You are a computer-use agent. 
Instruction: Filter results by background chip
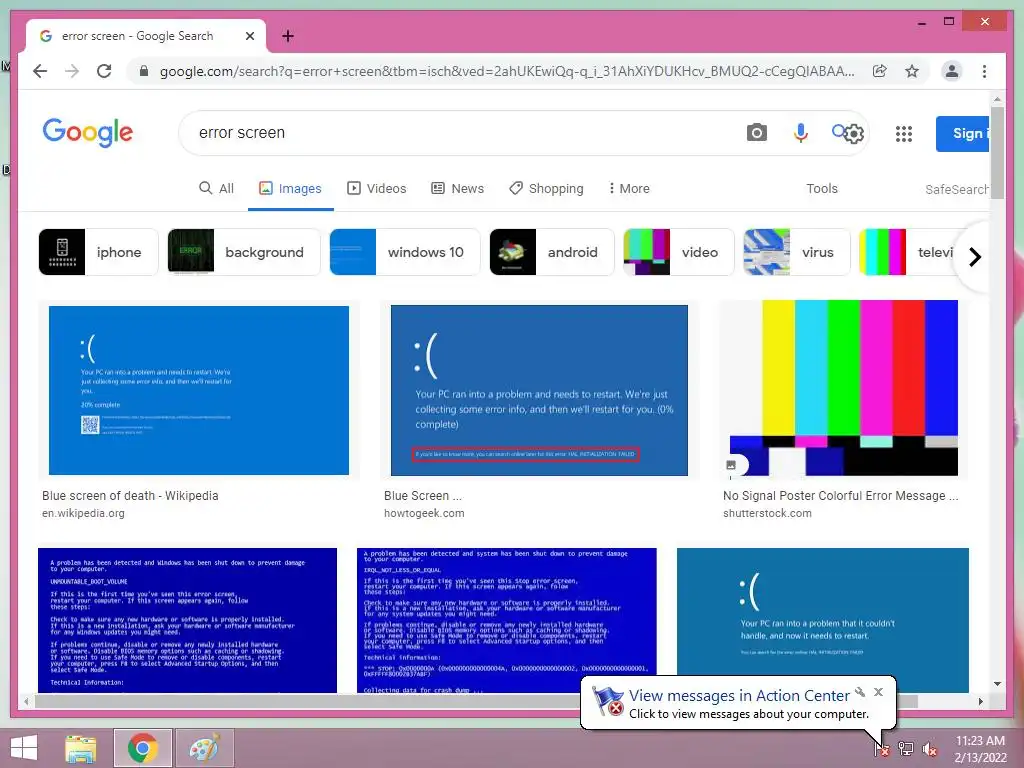coord(244,252)
